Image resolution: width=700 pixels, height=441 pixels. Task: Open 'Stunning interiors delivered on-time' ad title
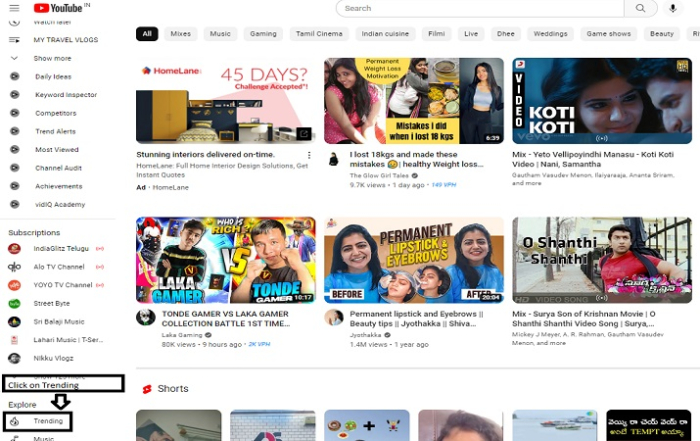(x=205, y=154)
